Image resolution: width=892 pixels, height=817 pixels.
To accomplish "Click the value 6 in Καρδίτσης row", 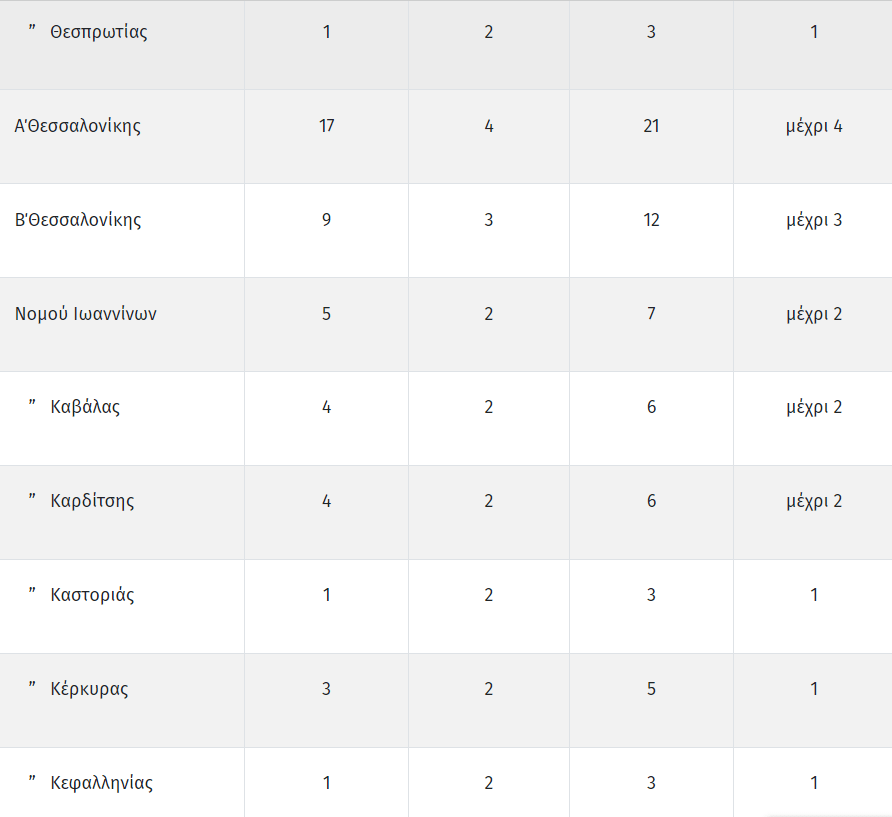I will point(651,501).
